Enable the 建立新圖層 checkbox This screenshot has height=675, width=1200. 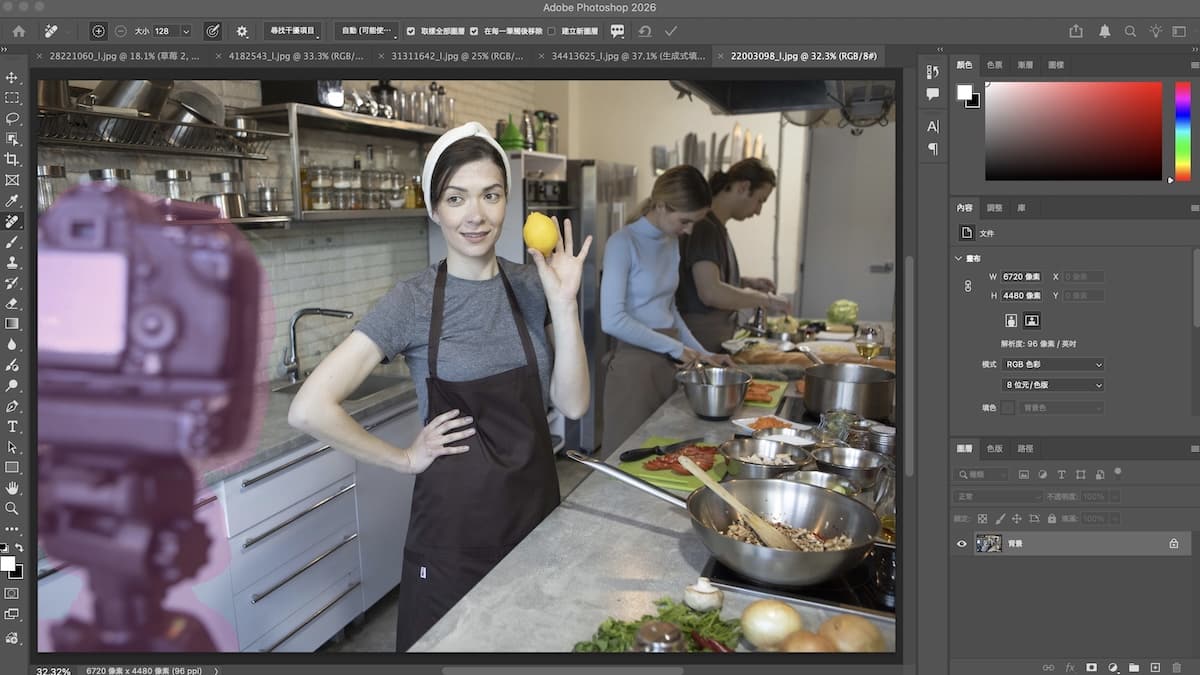(x=552, y=31)
